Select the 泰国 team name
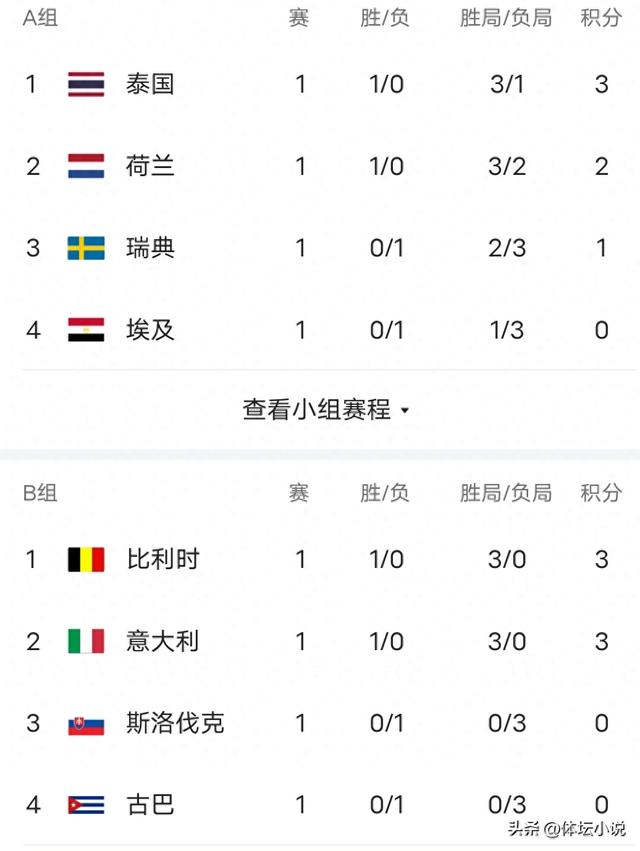 click(x=150, y=84)
